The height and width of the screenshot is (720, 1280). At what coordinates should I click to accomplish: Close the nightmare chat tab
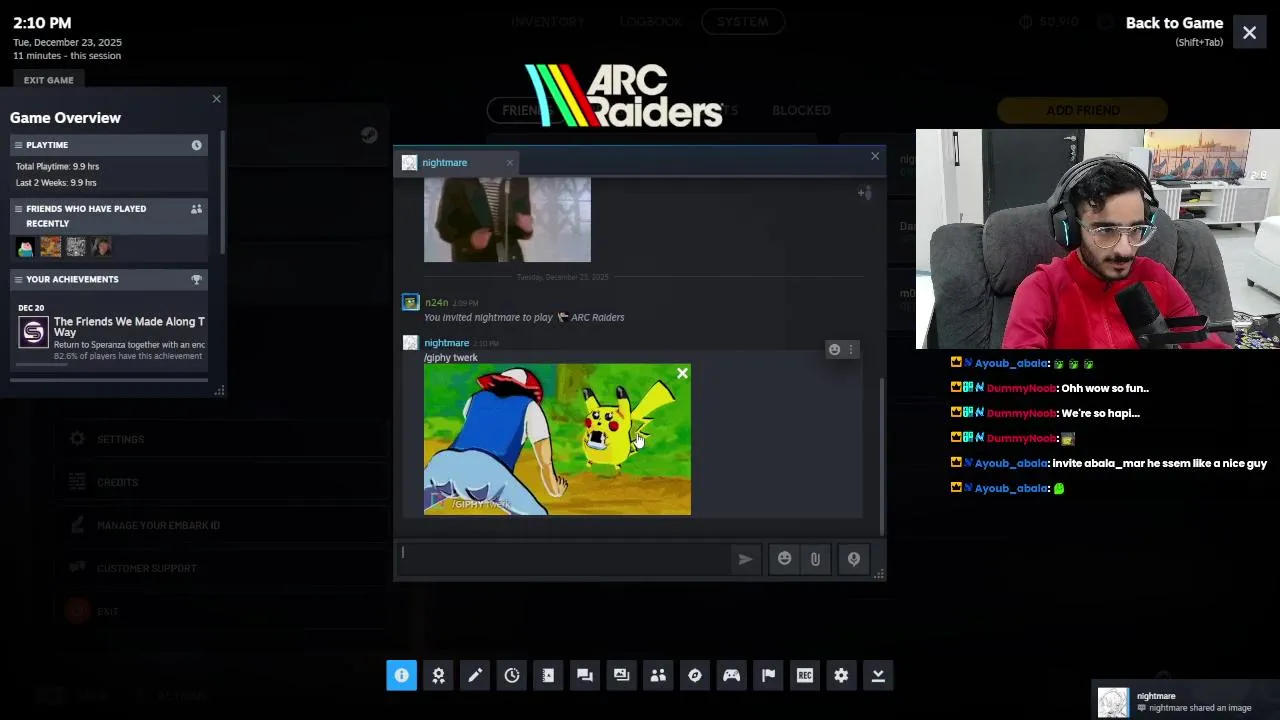coord(509,163)
